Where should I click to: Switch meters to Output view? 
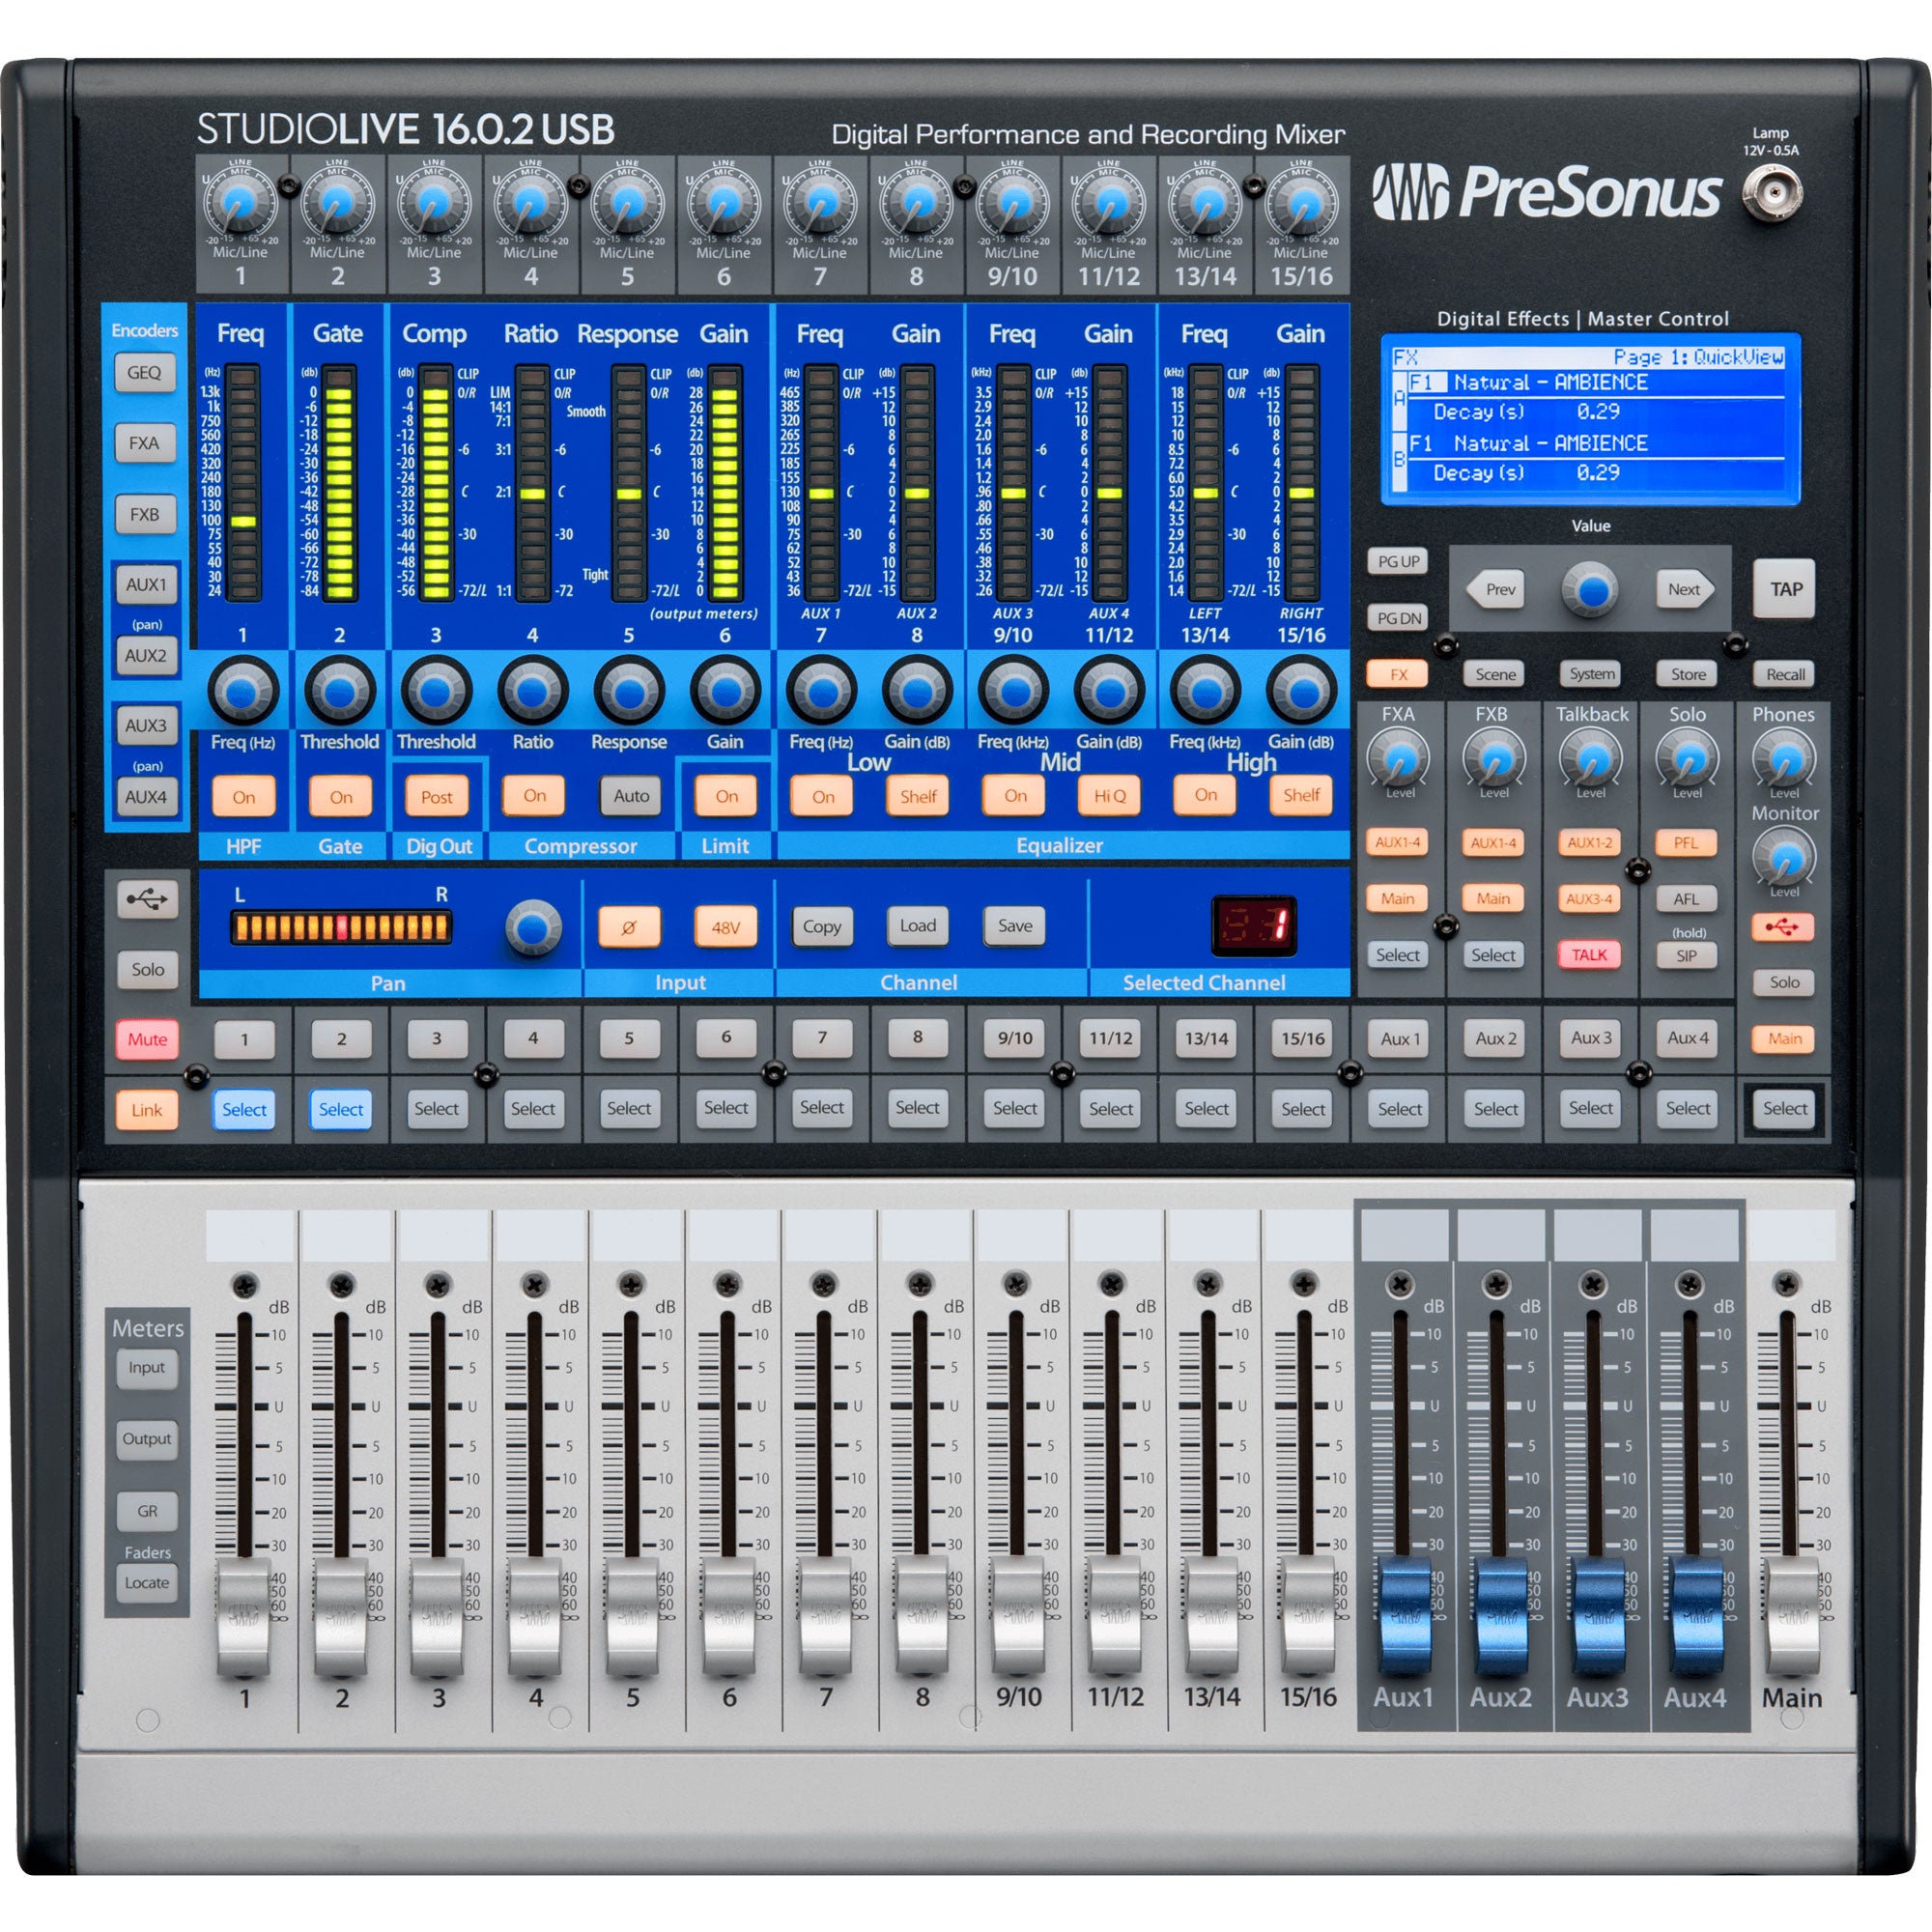coord(147,1438)
